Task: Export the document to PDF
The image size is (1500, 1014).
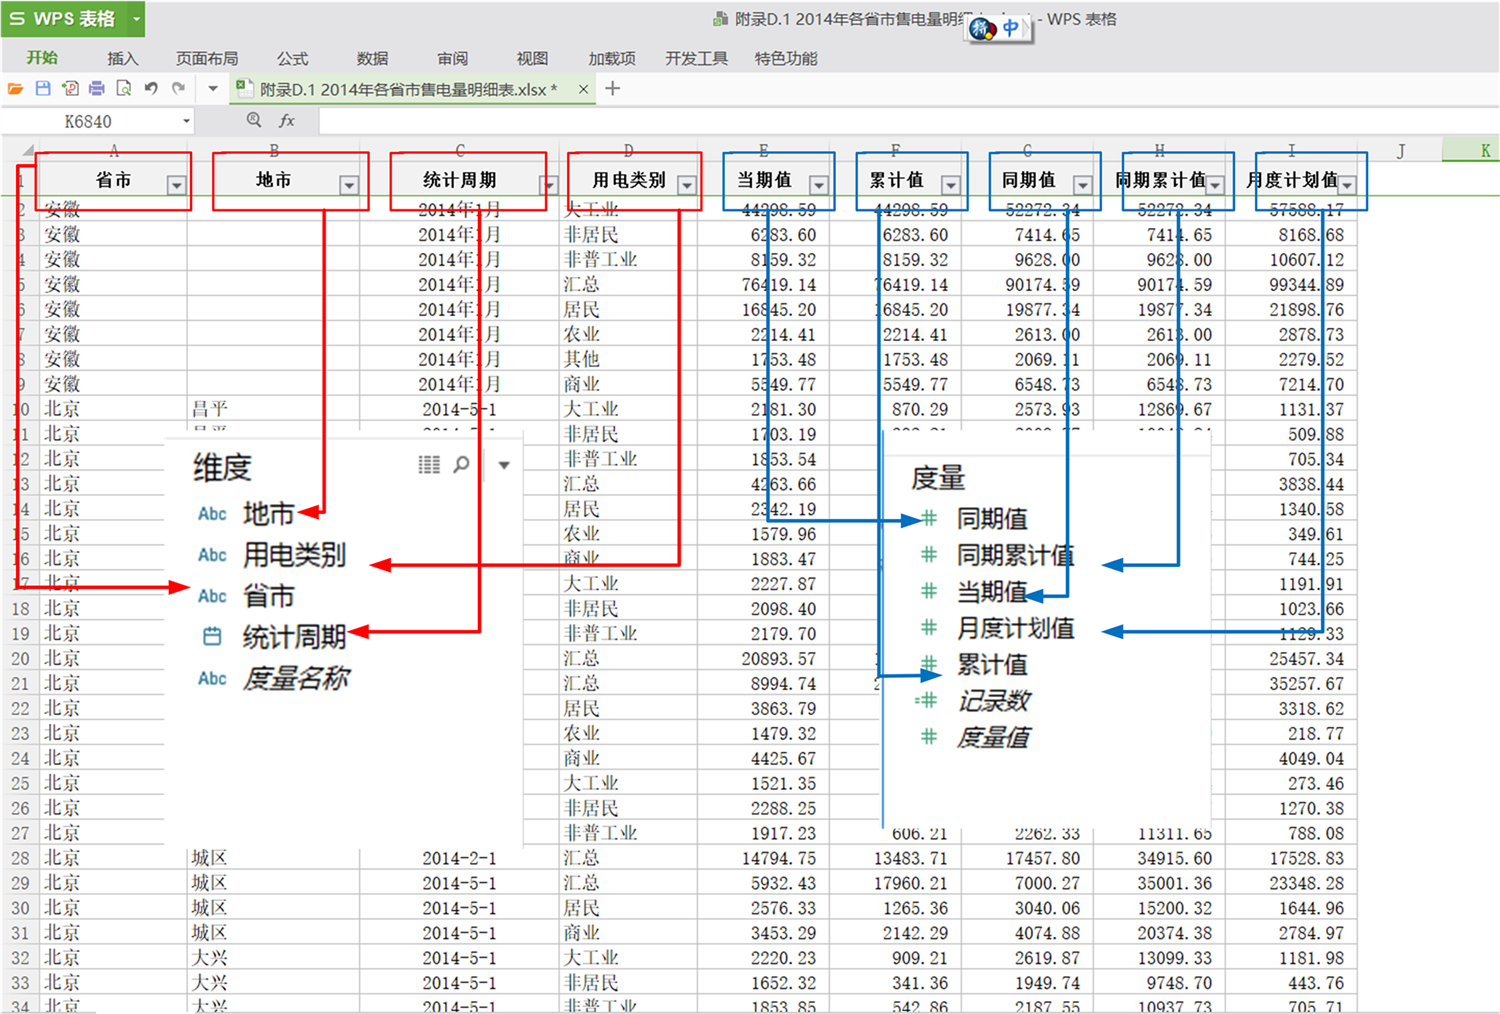Action: tap(68, 88)
